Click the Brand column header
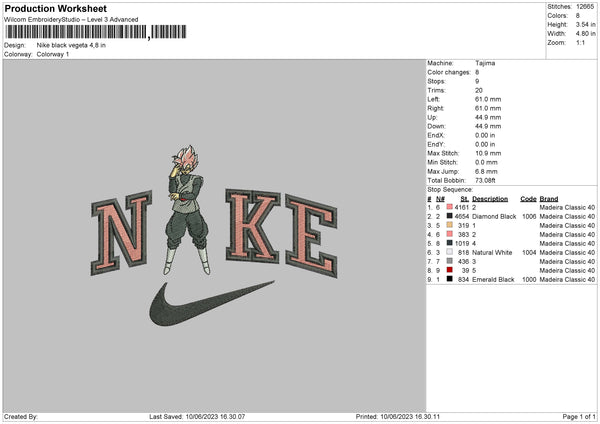Screen dimensions: 600x424 (549, 199)
